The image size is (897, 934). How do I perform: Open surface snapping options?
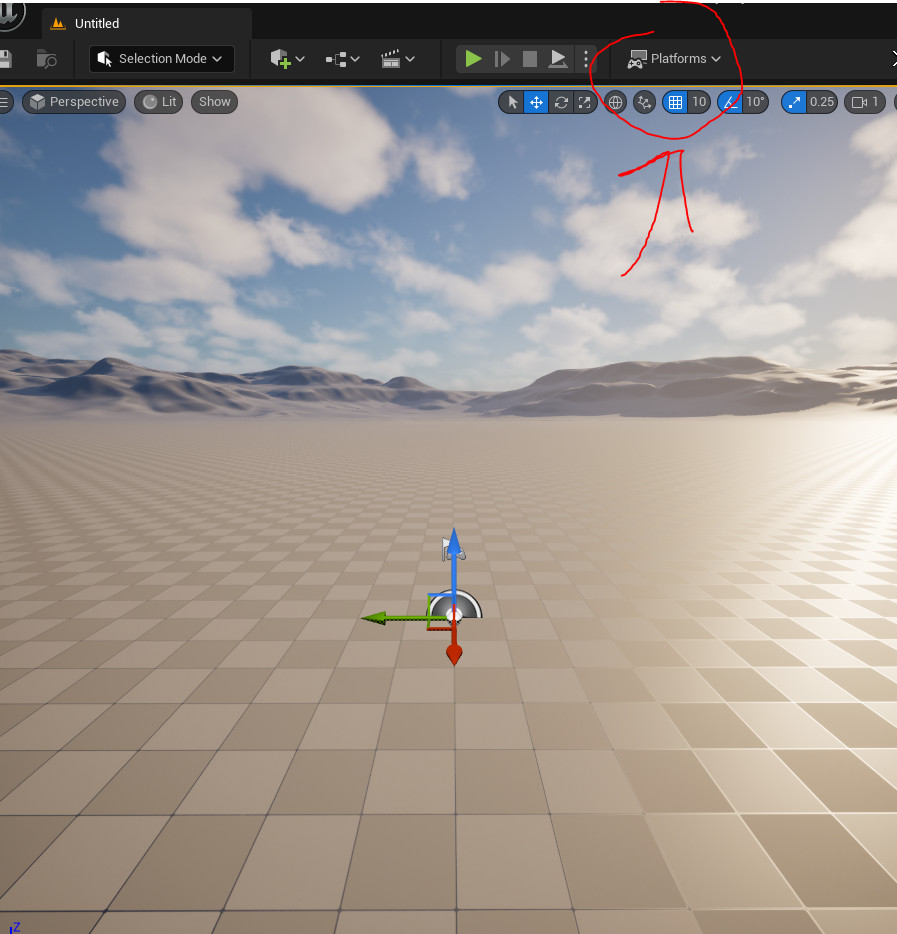(644, 102)
